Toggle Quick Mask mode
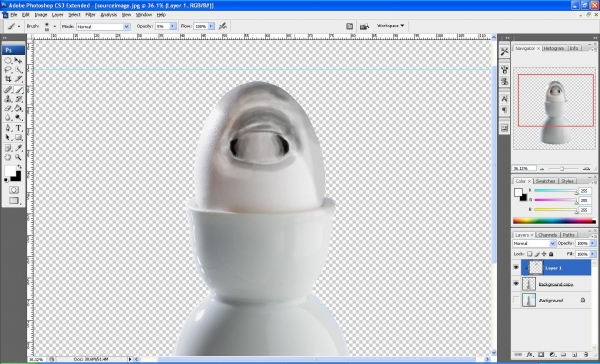The image size is (600, 364). (x=14, y=190)
